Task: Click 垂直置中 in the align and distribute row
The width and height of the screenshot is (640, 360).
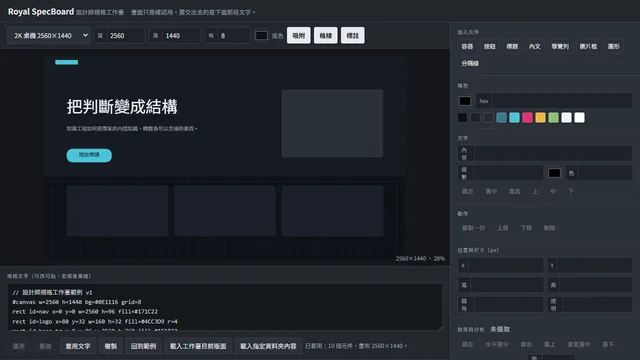Action: (x=579, y=344)
